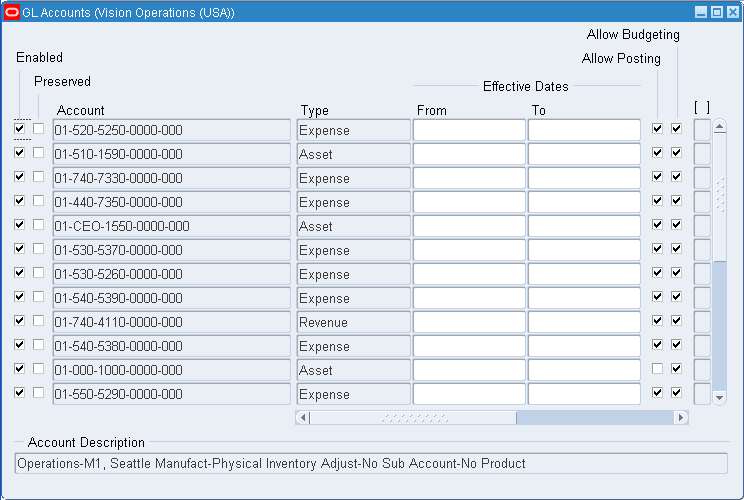The width and height of the screenshot is (744, 500).
Task: Click the vertical scrollbar up arrow
Action: pyautogui.click(x=719, y=128)
